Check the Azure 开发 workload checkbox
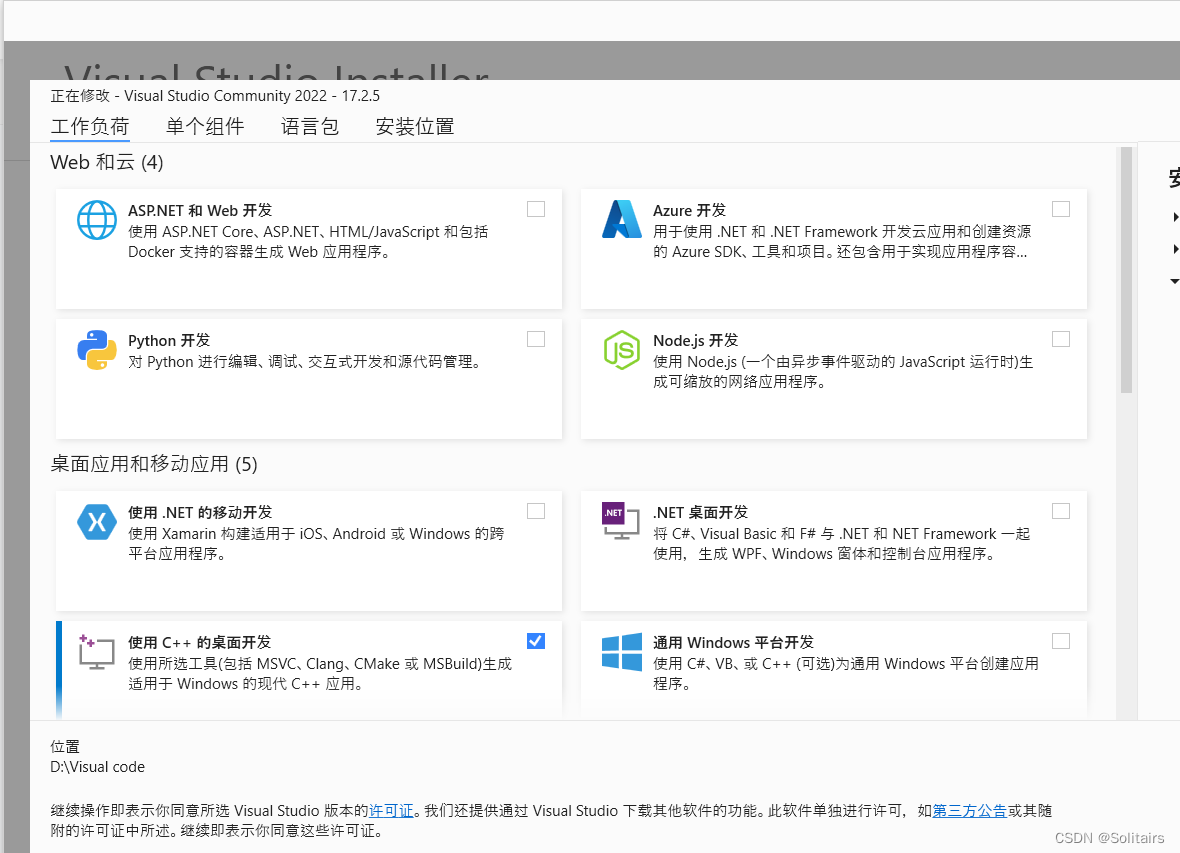Image resolution: width=1180 pixels, height=853 pixels. (x=1060, y=209)
